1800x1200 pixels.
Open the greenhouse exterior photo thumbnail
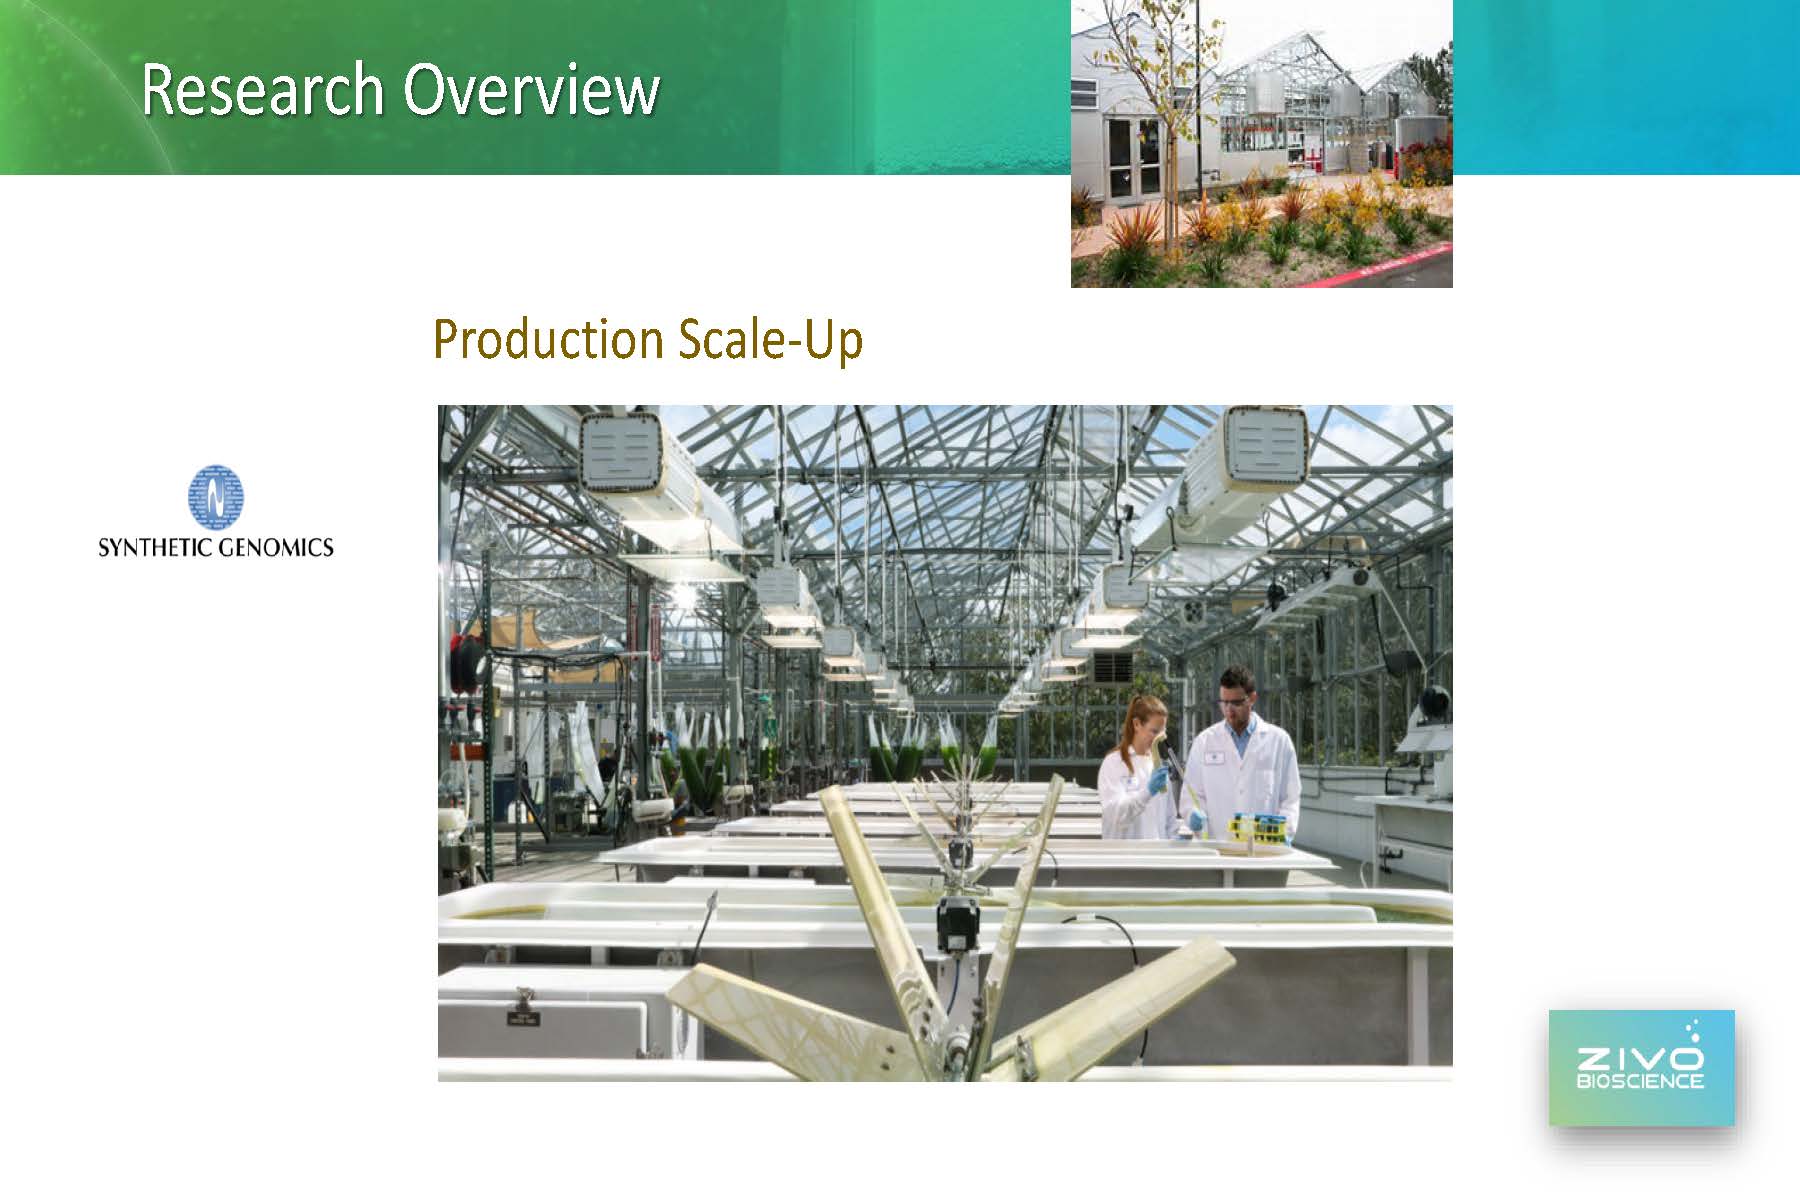[1261, 144]
